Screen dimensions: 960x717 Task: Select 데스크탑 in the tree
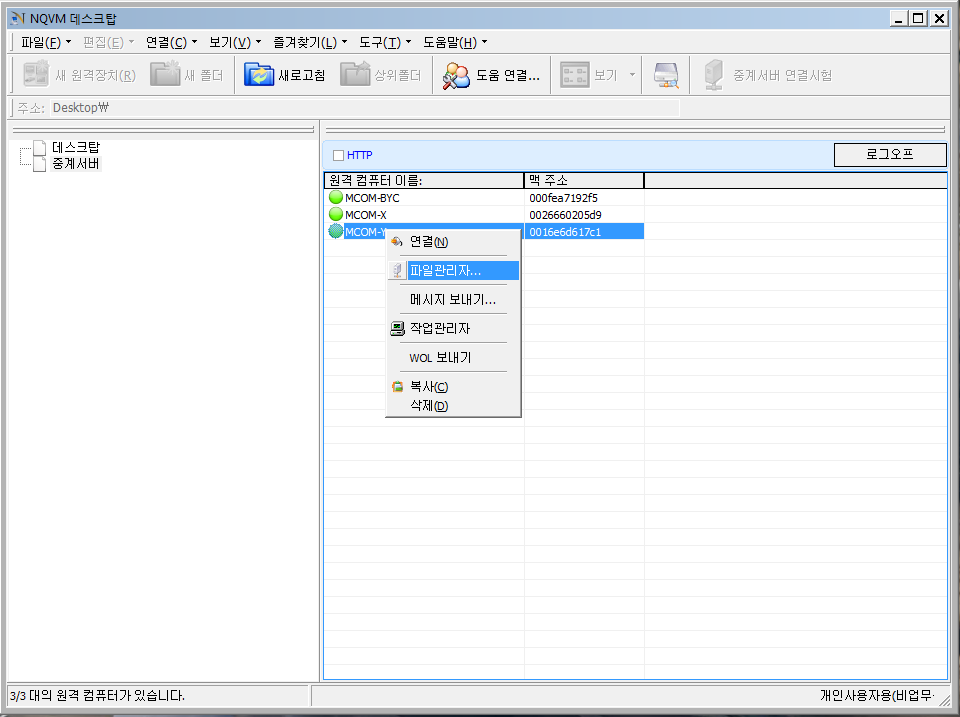[x=76, y=148]
